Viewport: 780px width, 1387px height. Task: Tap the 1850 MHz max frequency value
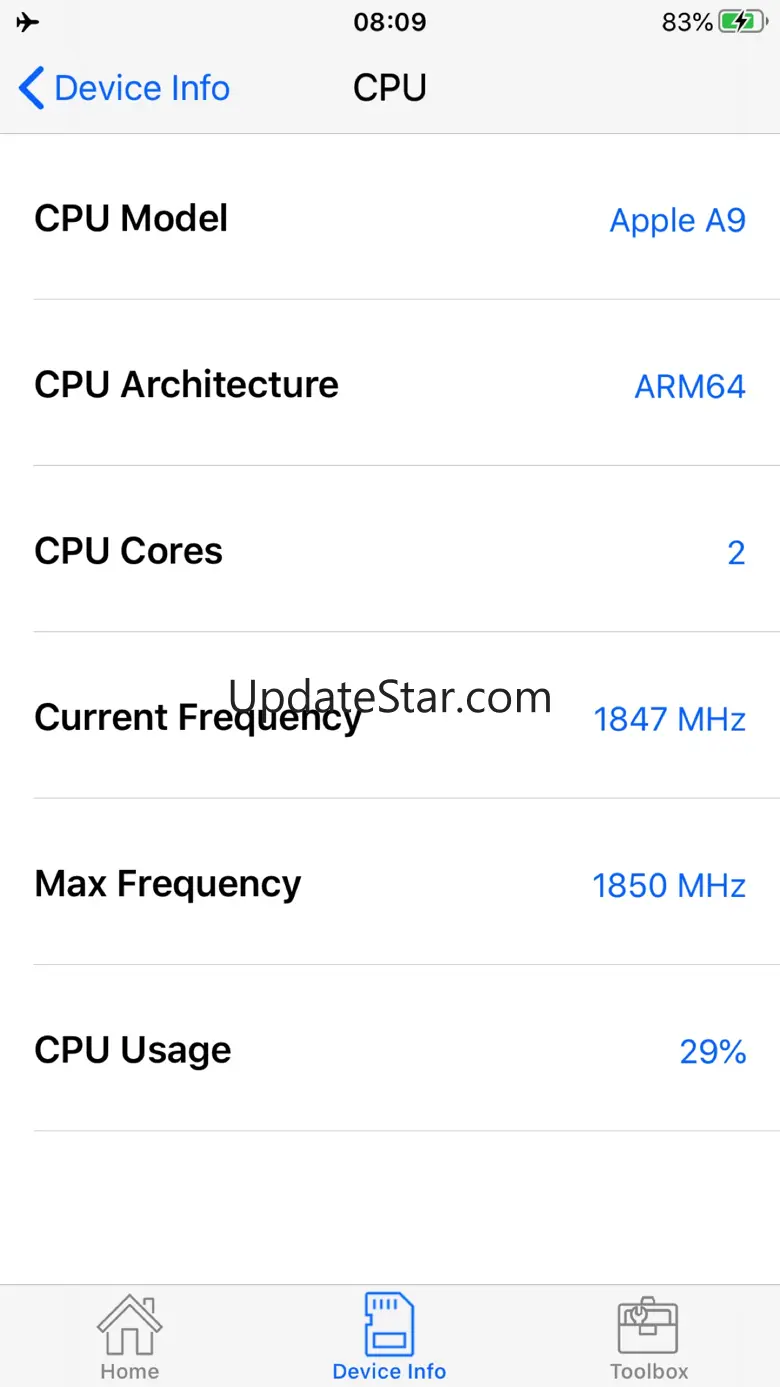pyautogui.click(x=669, y=886)
